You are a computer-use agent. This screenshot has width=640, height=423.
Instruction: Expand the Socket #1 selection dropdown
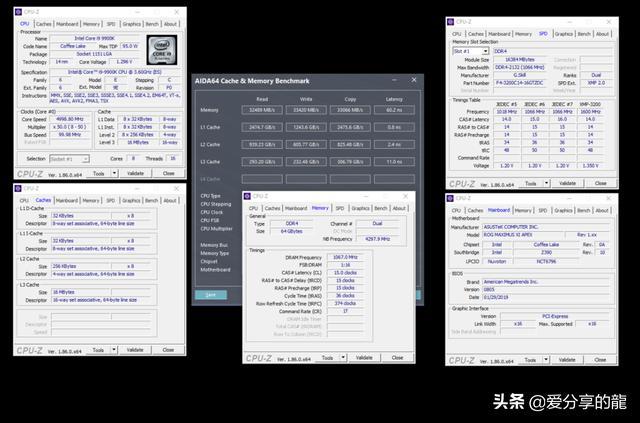pyautogui.click(x=85, y=159)
